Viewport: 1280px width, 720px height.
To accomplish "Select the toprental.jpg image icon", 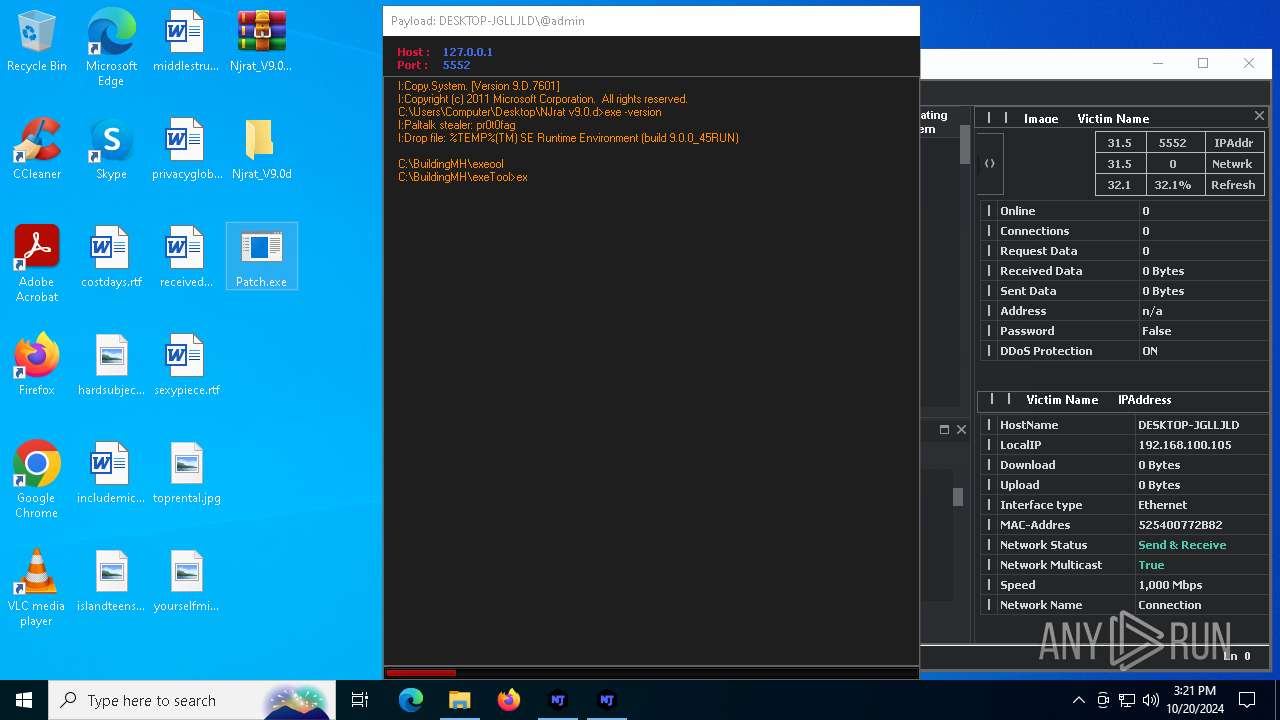I will 186,474.
